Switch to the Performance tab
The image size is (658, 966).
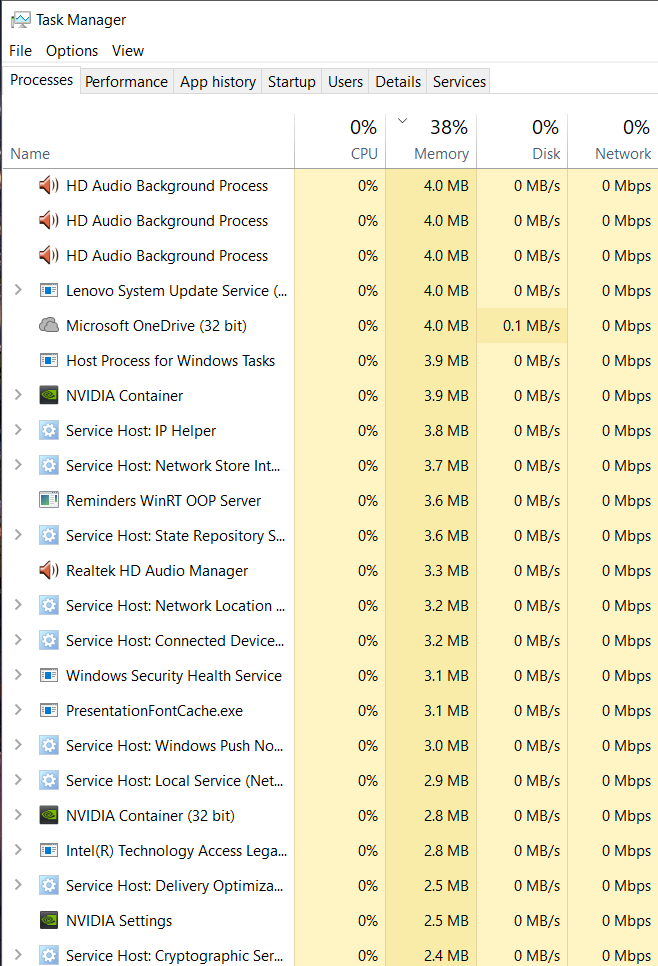126,81
